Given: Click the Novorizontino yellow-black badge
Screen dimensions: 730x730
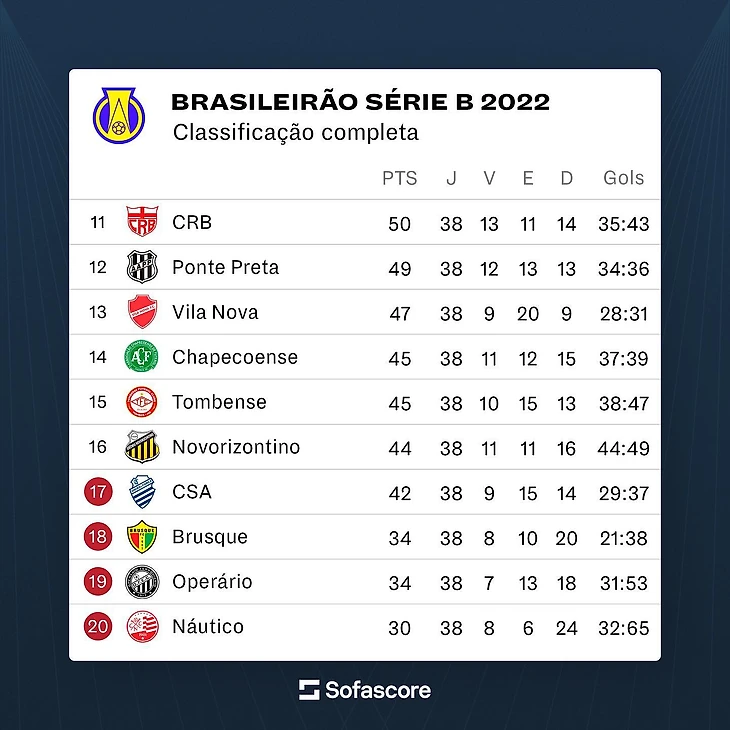Looking at the screenshot, I should point(141,447).
